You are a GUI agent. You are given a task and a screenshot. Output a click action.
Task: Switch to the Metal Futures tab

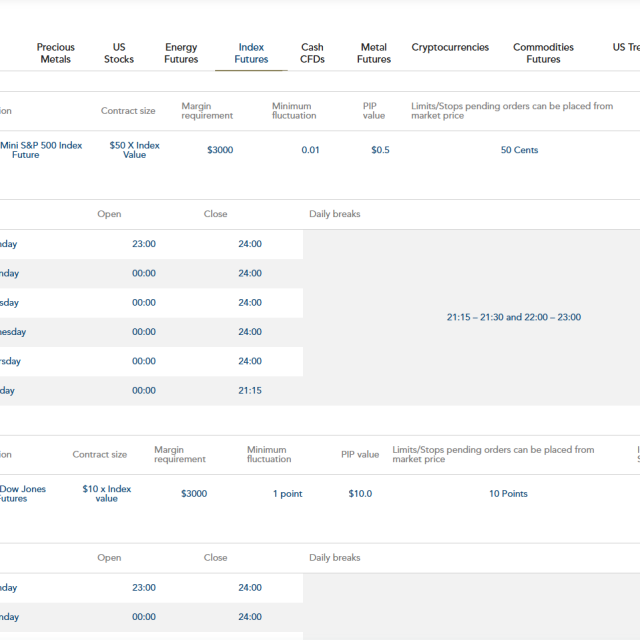(x=373, y=53)
